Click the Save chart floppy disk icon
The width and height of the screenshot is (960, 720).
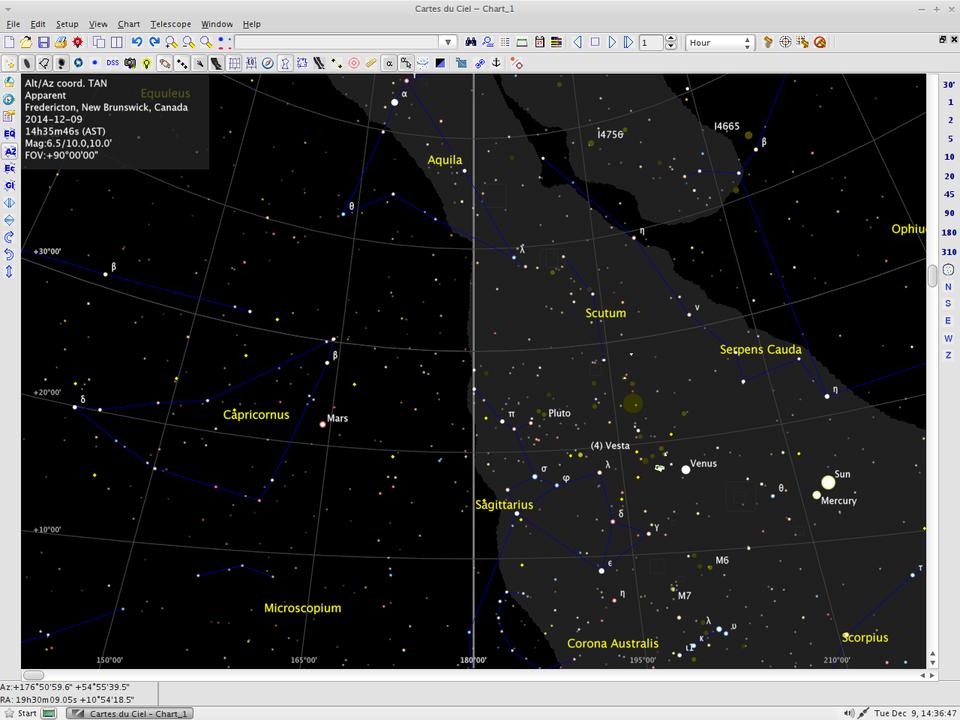[x=44, y=42]
